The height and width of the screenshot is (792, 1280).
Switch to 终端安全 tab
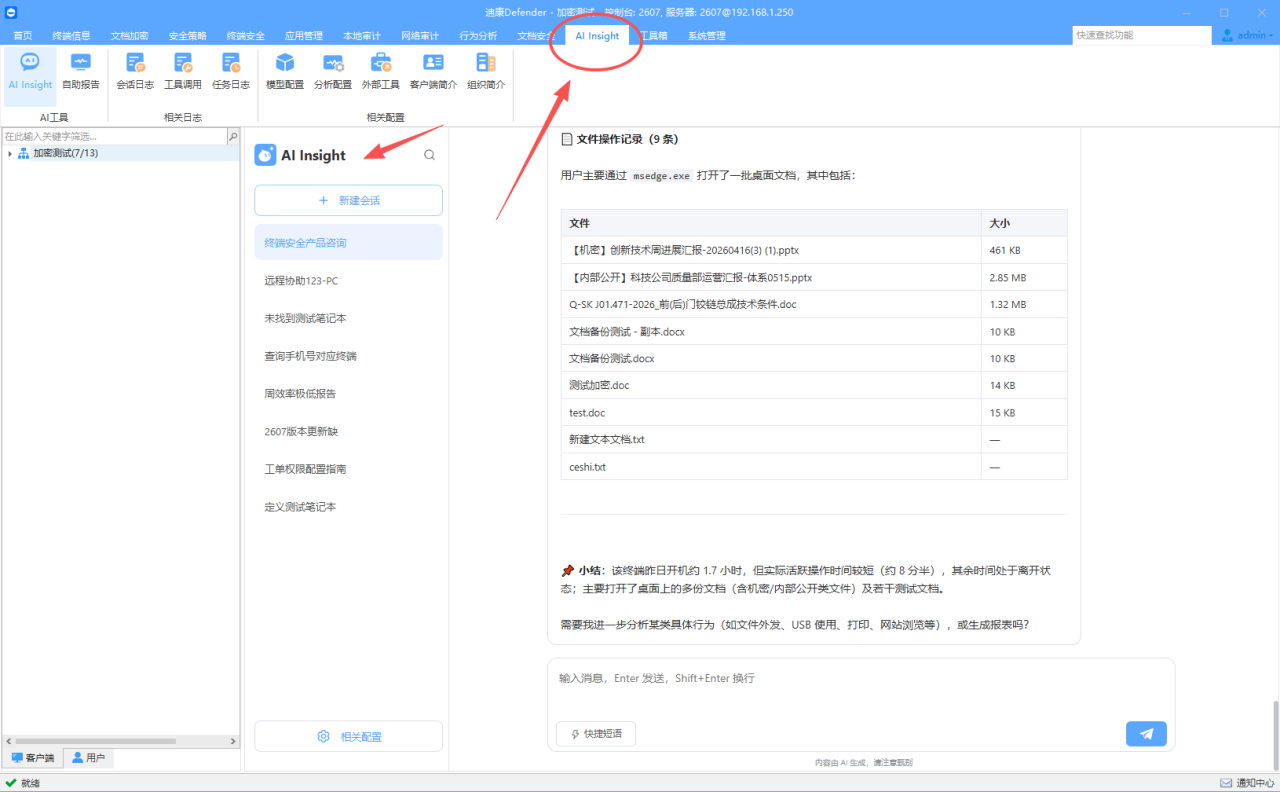tap(245, 36)
